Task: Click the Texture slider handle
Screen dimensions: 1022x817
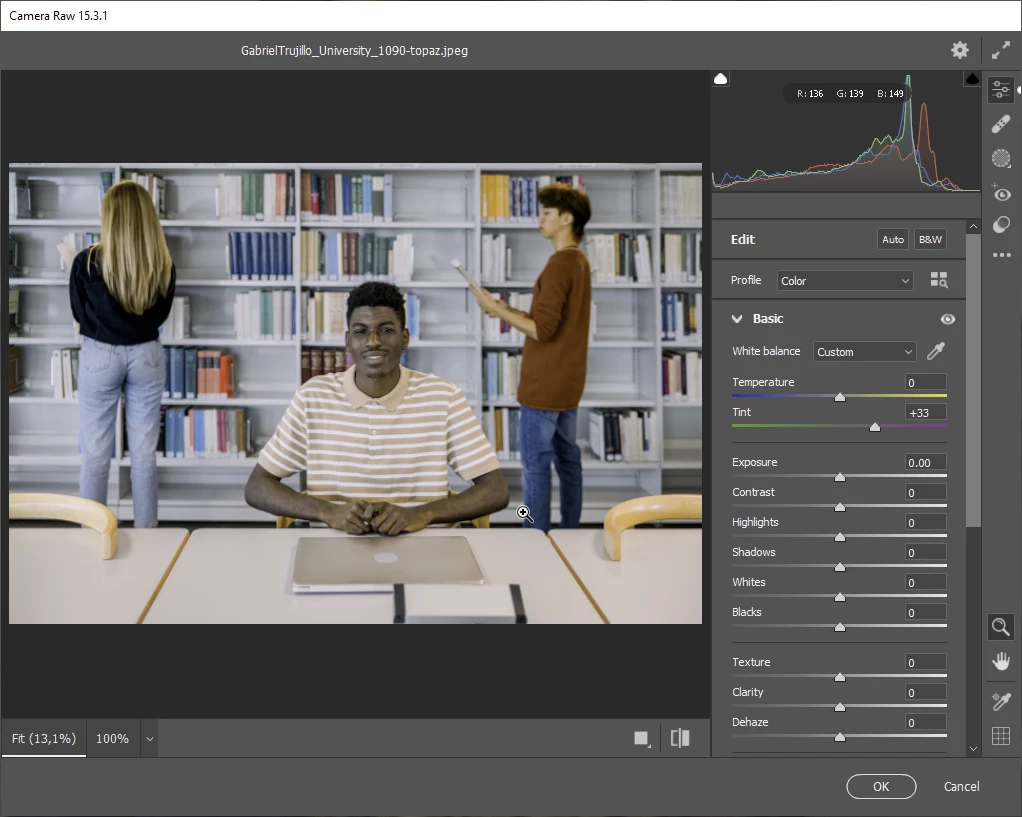Action: (x=840, y=677)
